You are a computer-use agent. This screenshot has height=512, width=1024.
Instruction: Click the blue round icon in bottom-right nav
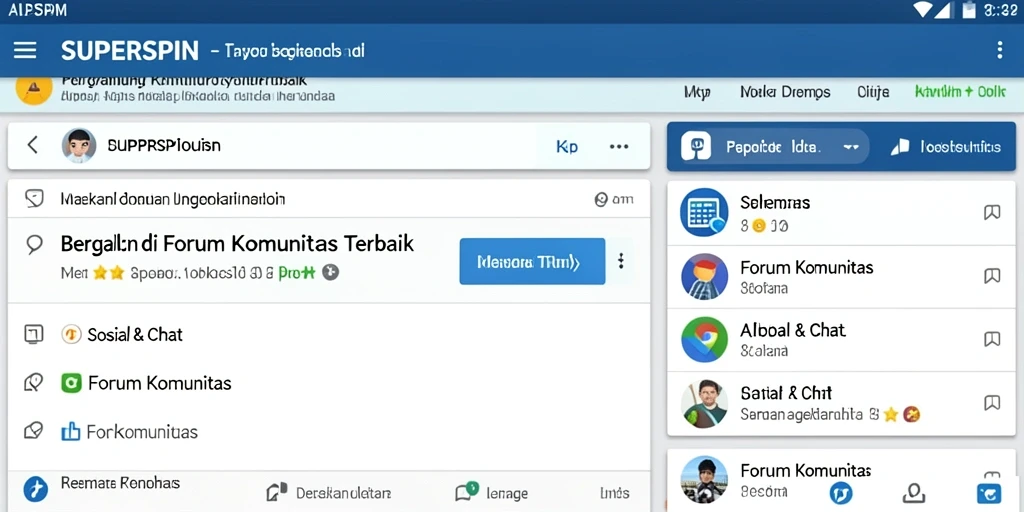pos(841,492)
